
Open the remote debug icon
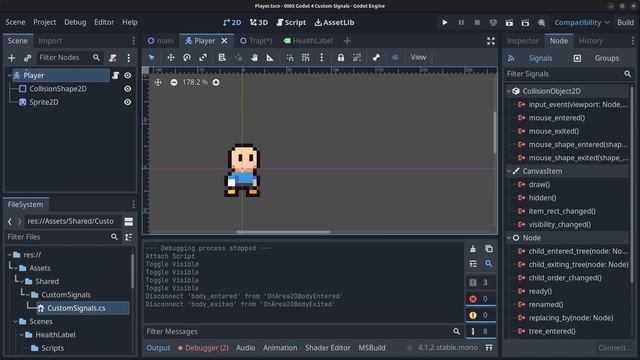coord(493,22)
